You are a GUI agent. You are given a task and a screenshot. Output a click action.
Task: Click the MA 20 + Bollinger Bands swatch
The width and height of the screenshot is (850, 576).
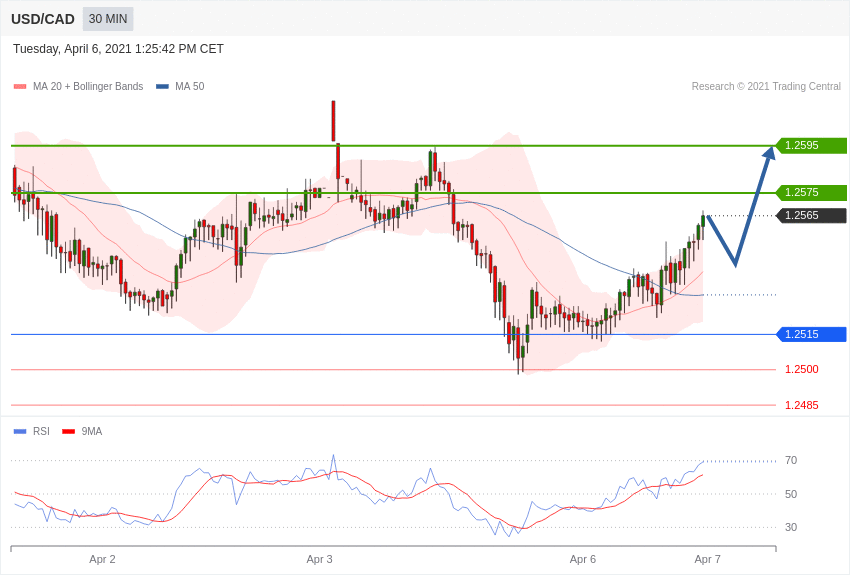tap(20, 87)
